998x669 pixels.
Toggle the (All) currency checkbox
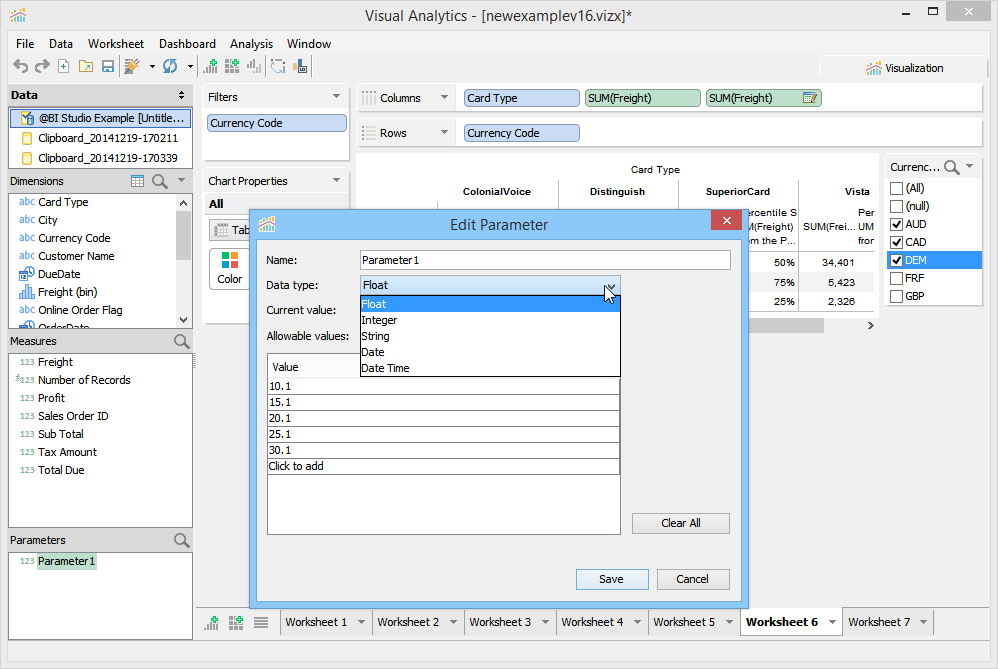tap(897, 189)
